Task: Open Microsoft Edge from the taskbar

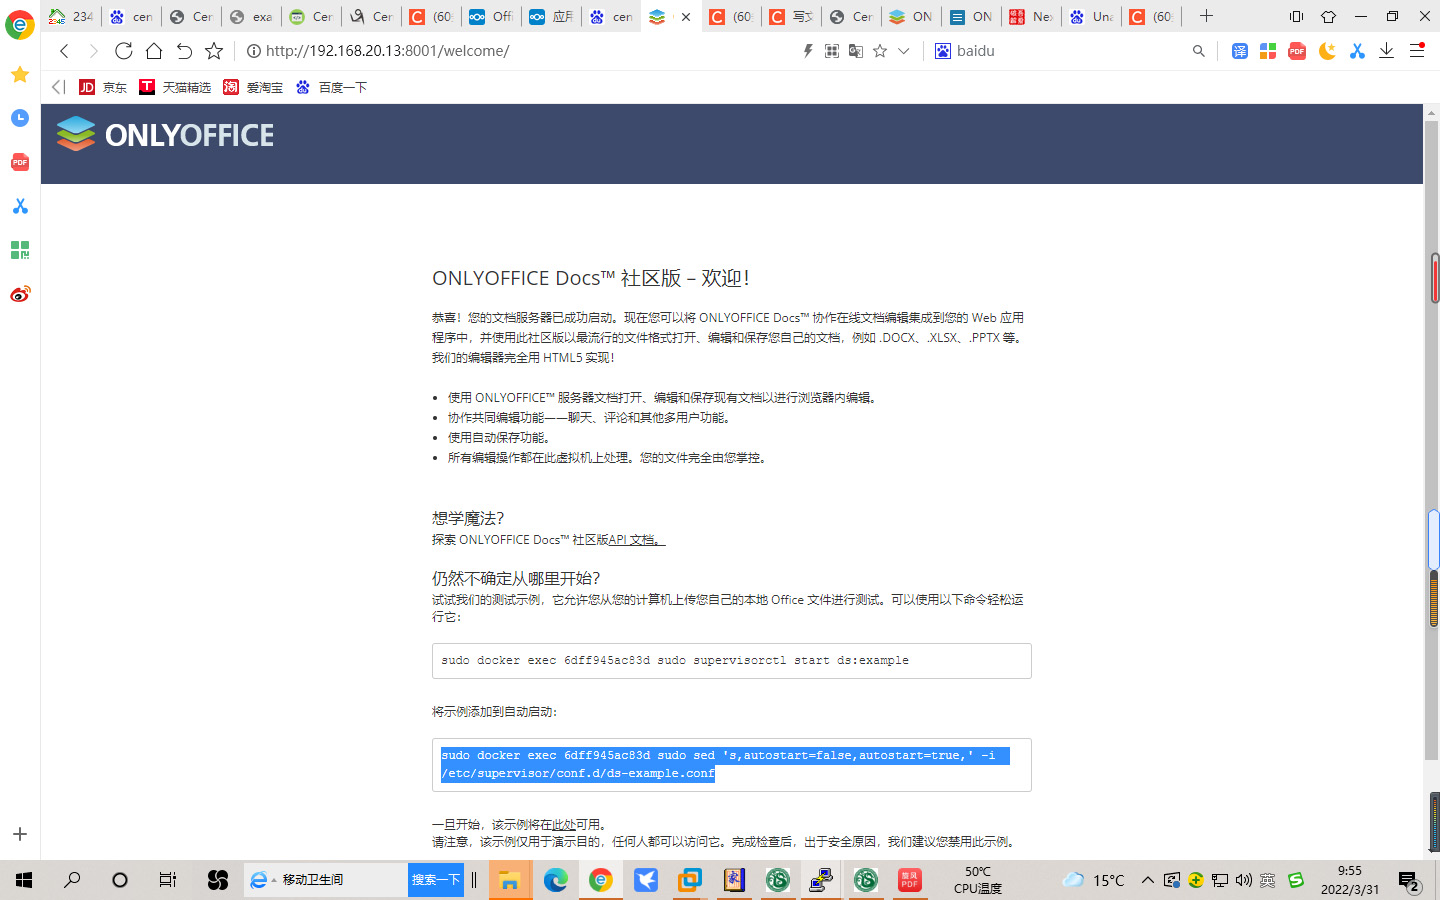Action: click(x=556, y=880)
